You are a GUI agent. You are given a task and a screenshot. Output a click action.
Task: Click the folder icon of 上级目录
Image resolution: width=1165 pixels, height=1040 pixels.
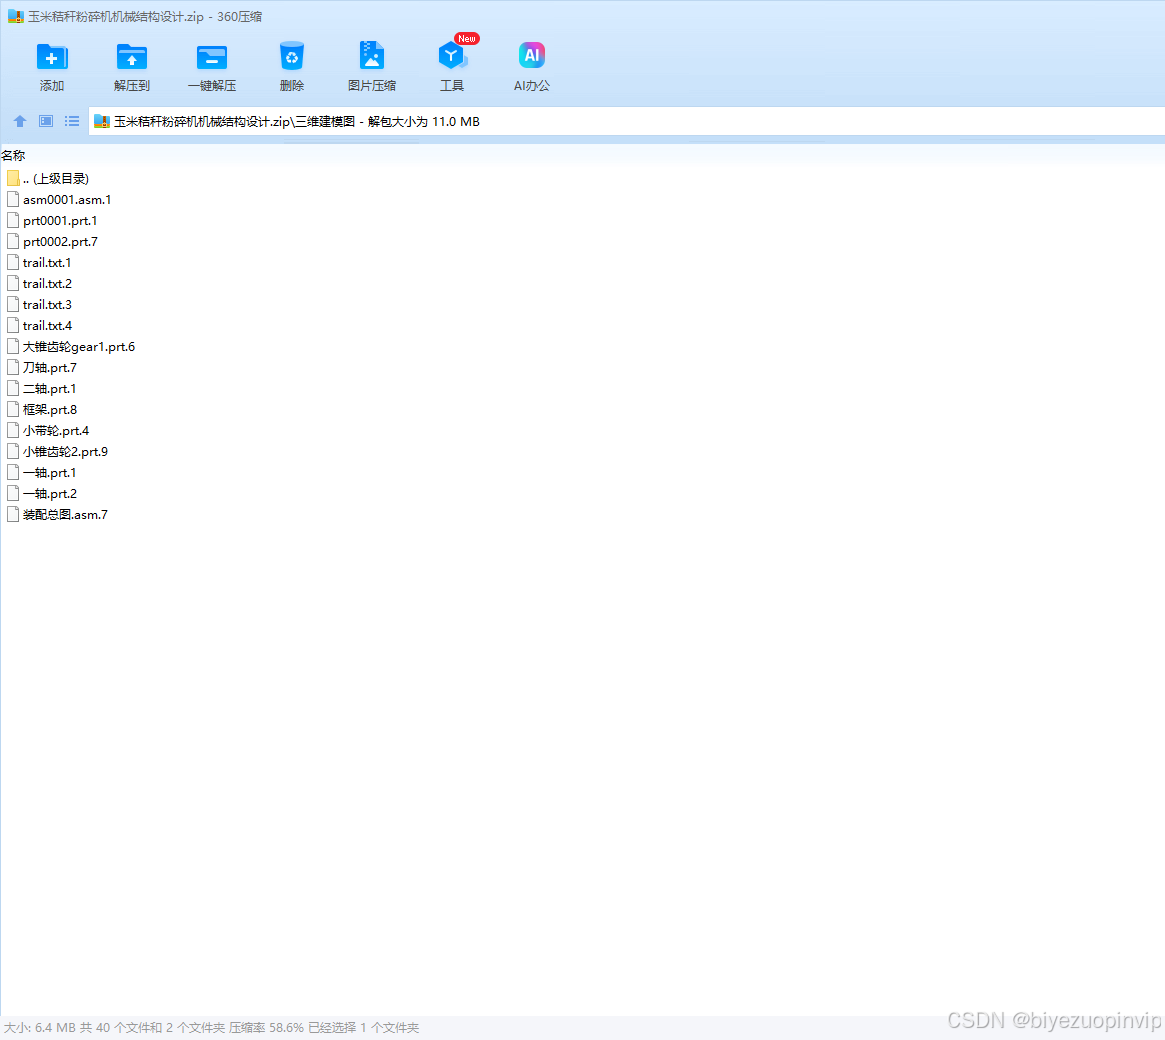13,178
